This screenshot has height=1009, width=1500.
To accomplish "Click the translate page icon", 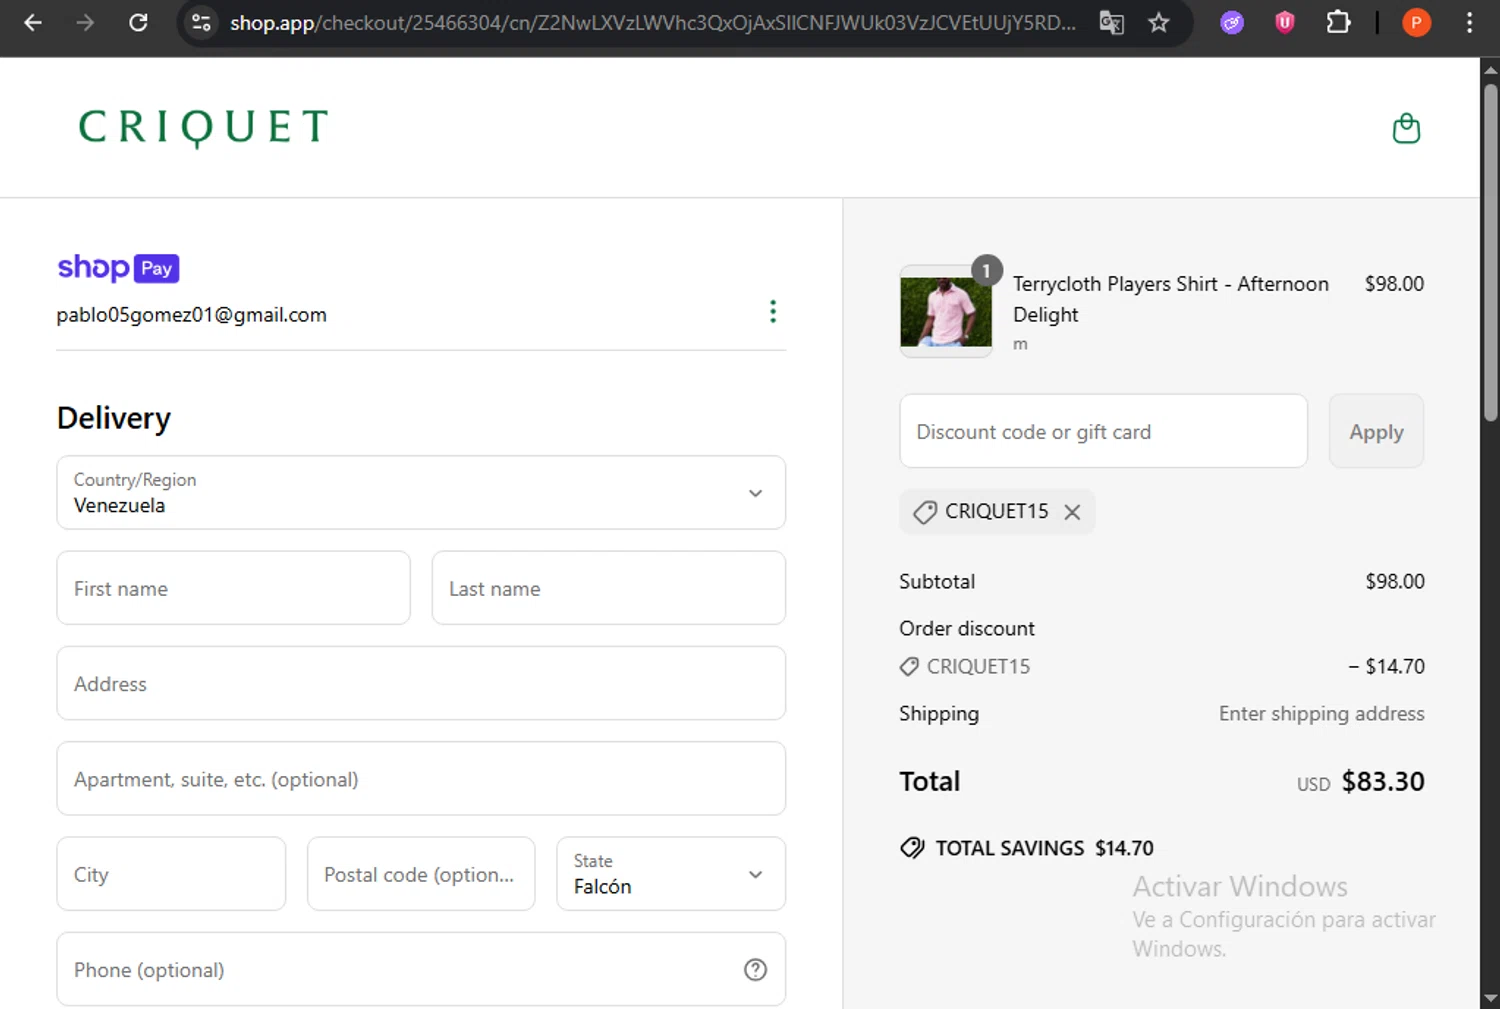I will click(1111, 22).
